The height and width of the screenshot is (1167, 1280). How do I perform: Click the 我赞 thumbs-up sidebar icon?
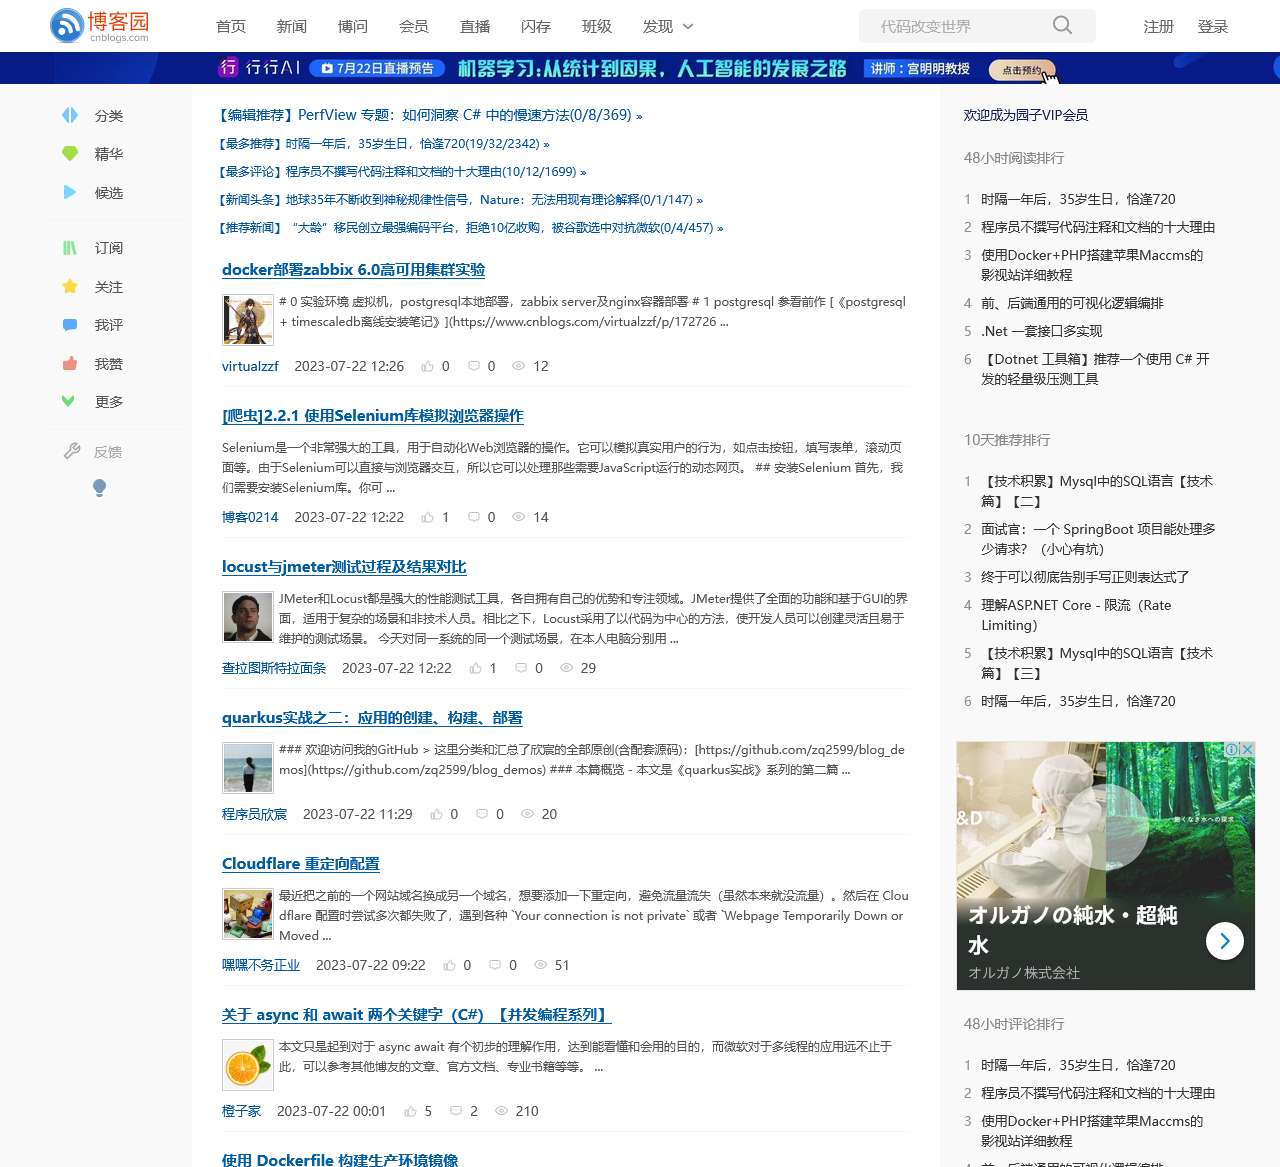pyautogui.click(x=70, y=364)
